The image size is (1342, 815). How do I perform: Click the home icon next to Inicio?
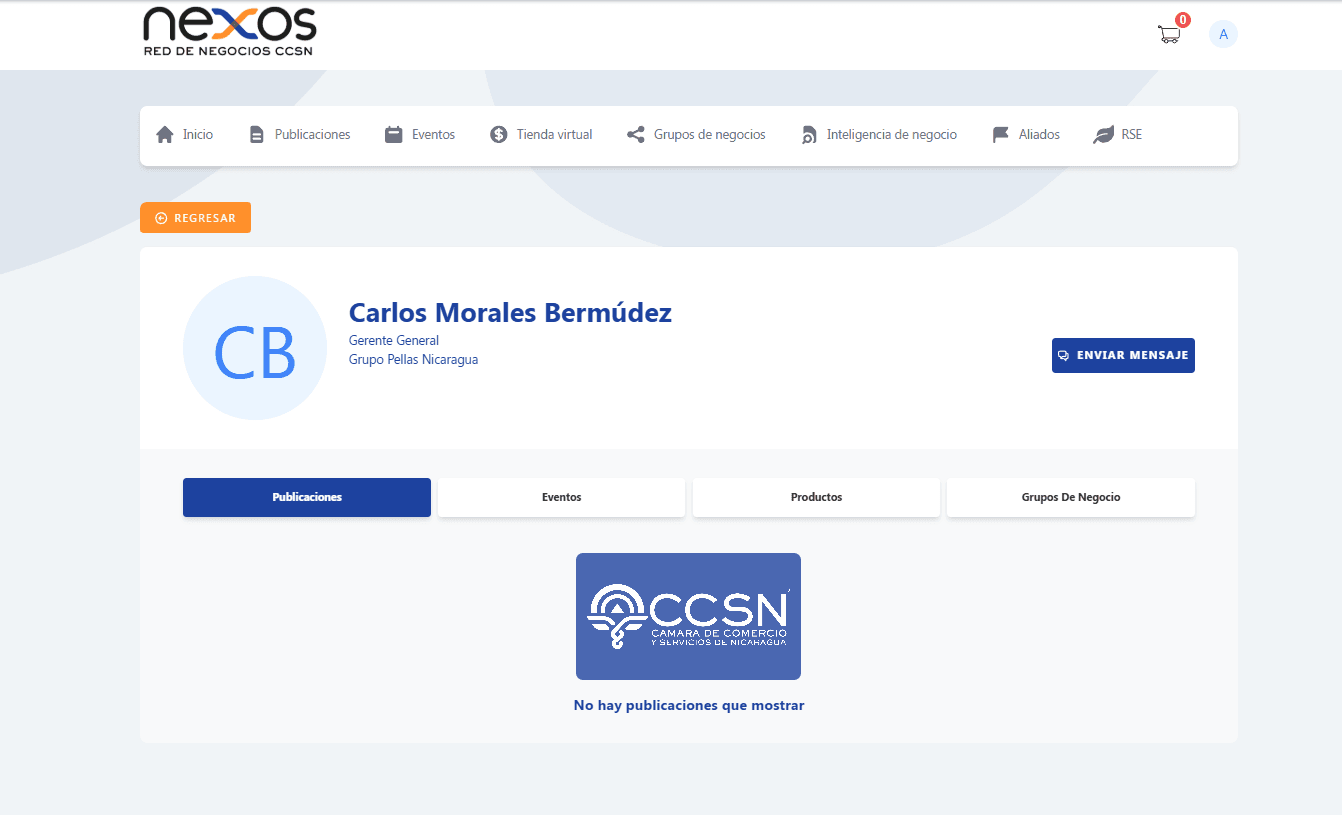(x=165, y=134)
